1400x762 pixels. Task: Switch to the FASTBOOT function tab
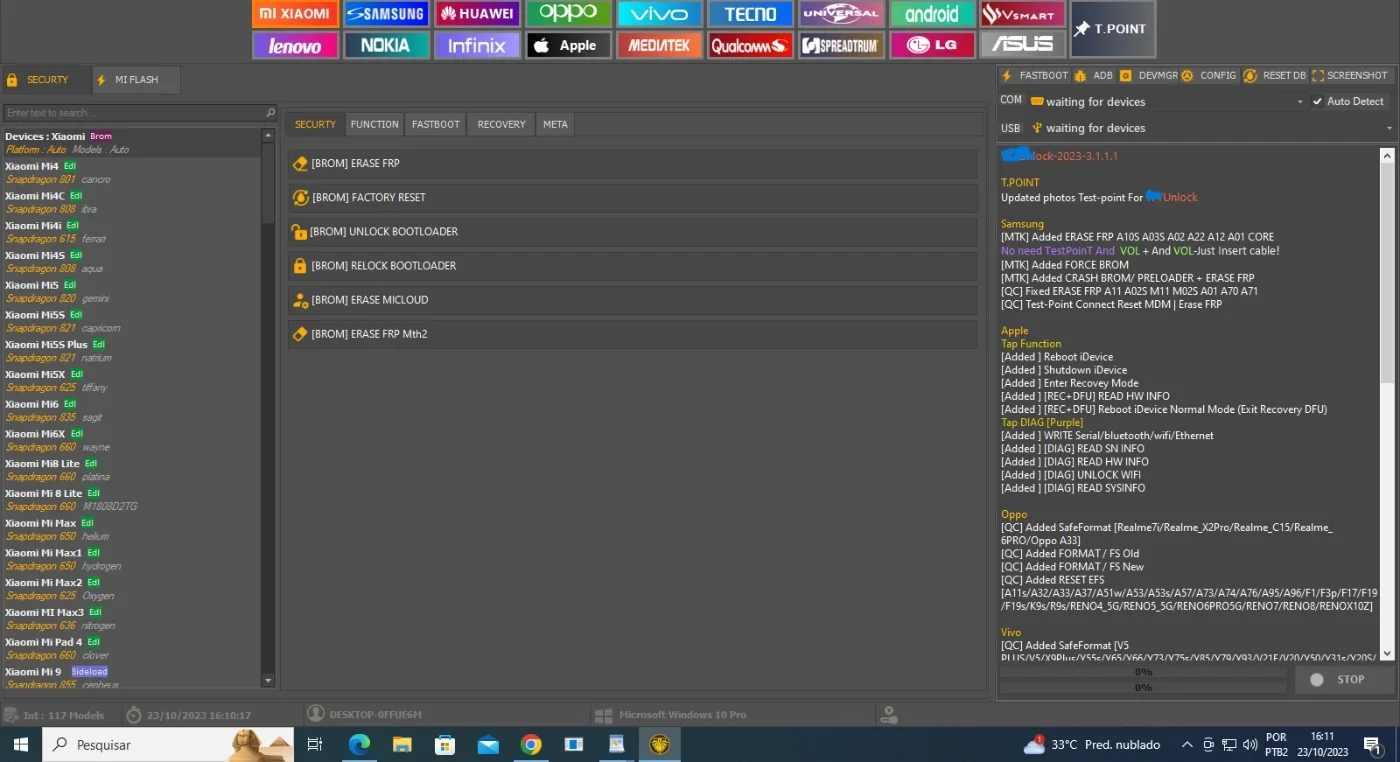pyautogui.click(x=436, y=124)
